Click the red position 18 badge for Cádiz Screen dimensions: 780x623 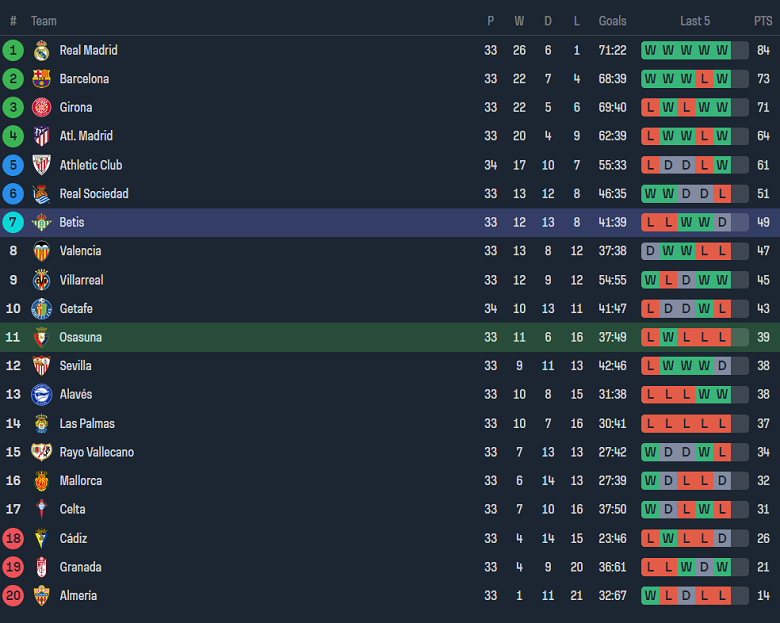tap(13, 538)
